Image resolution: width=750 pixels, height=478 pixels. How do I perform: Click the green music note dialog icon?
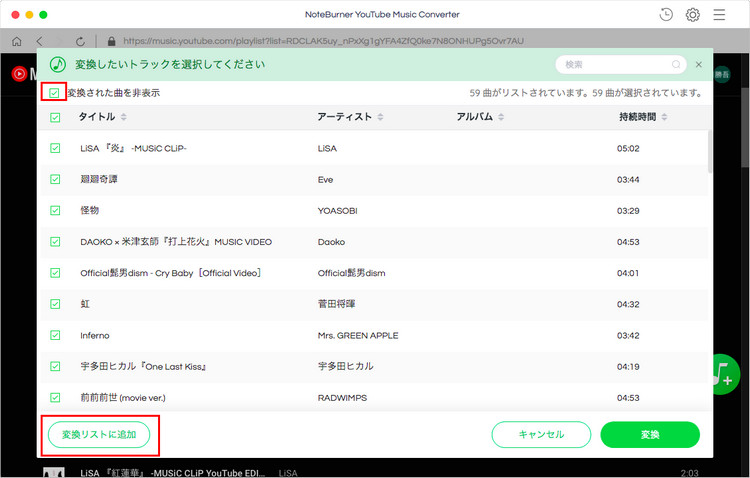coord(58,64)
